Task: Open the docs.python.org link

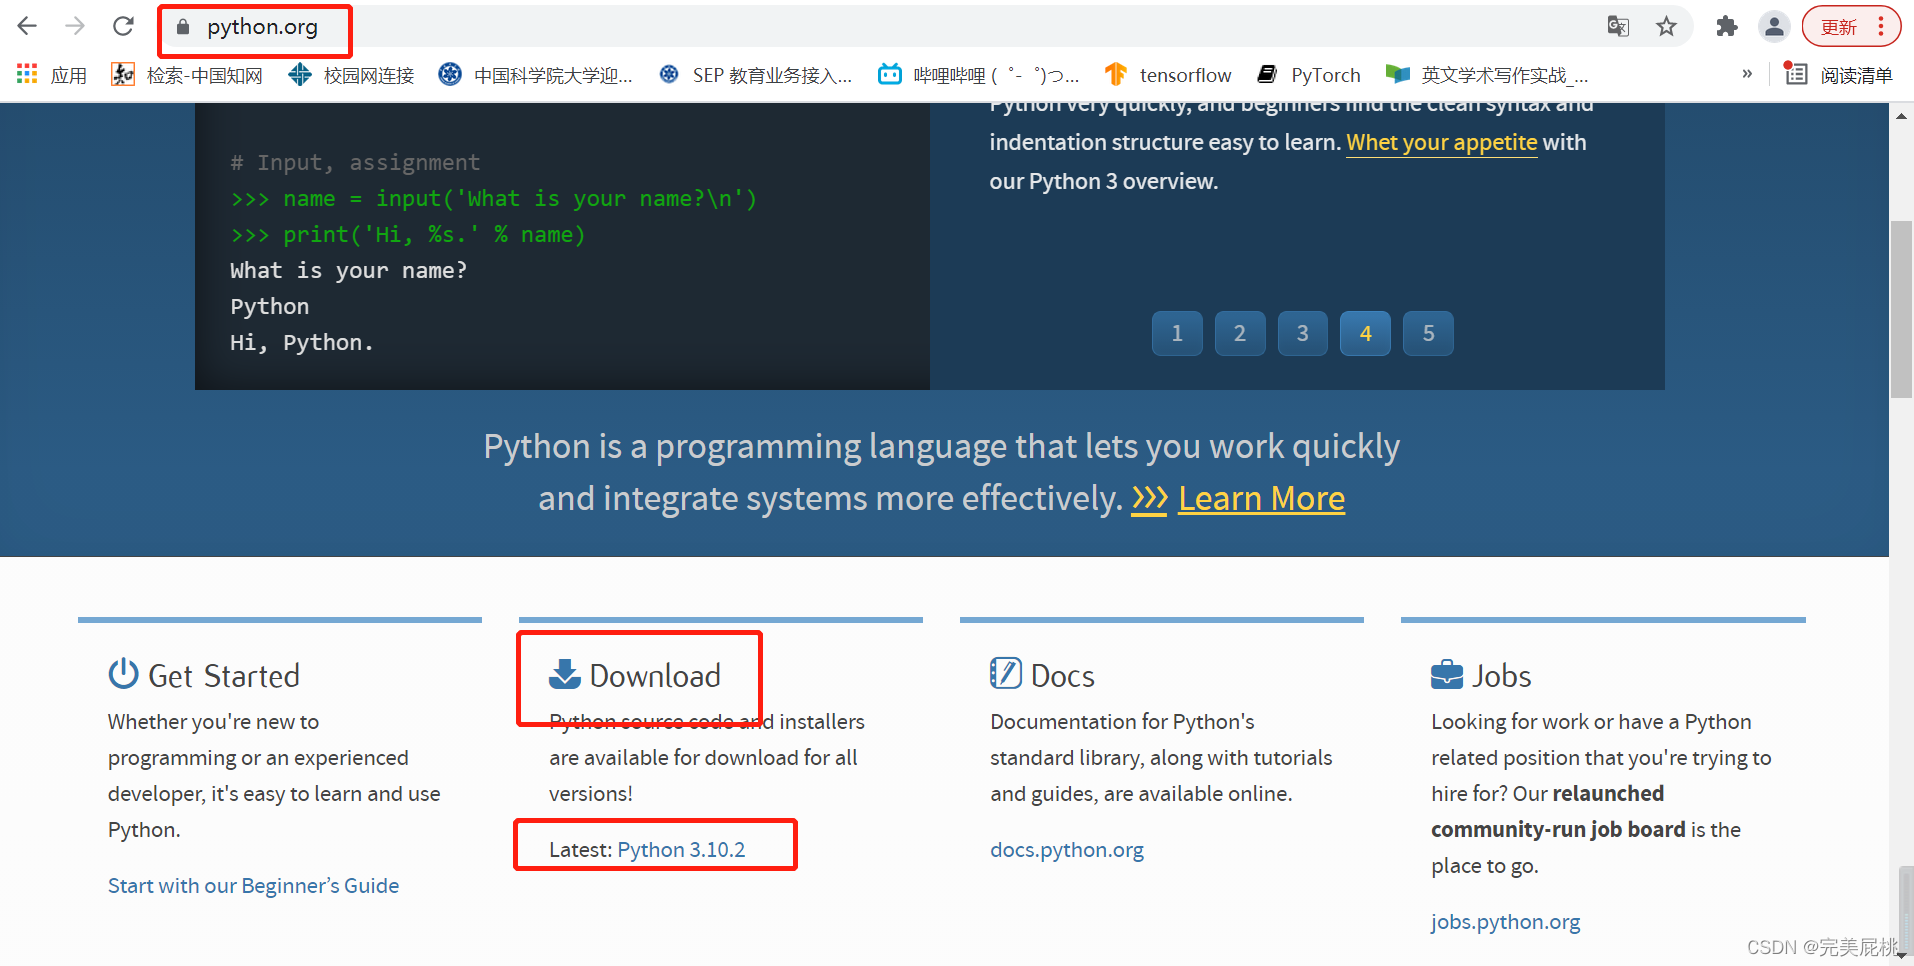Action: click(x=1067, y=850)
